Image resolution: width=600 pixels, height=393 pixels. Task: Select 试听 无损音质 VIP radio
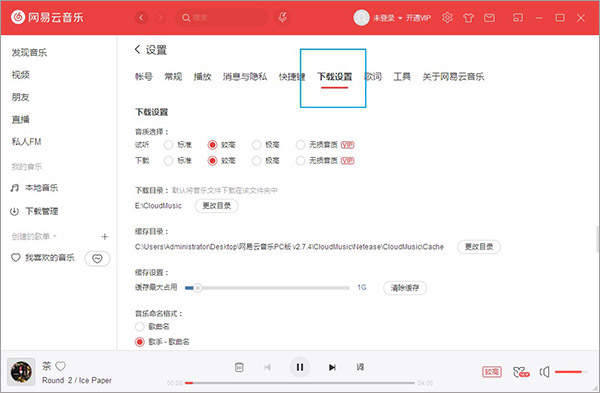tap(300, 145)
